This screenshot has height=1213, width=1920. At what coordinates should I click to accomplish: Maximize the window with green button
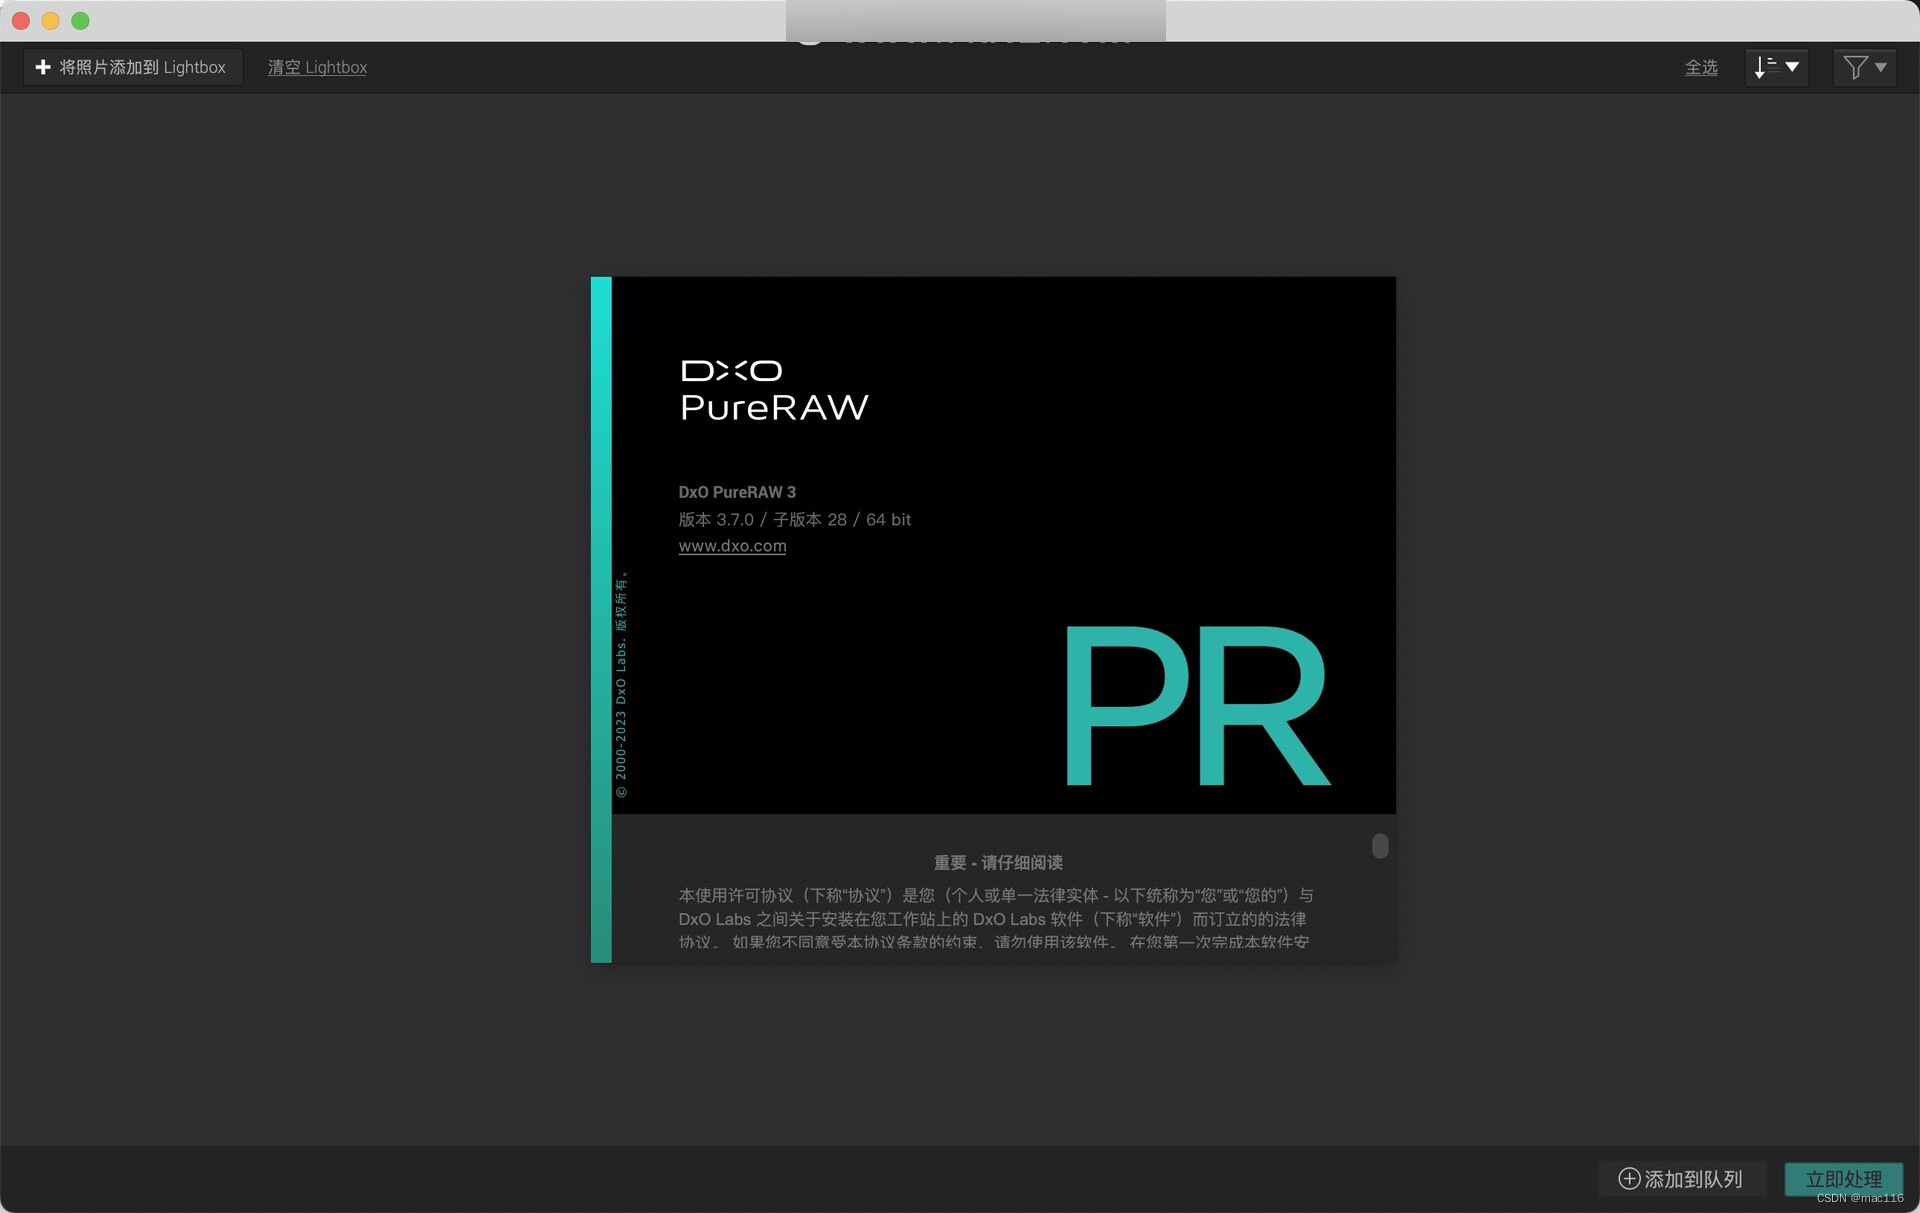click(x=81, y=20)
